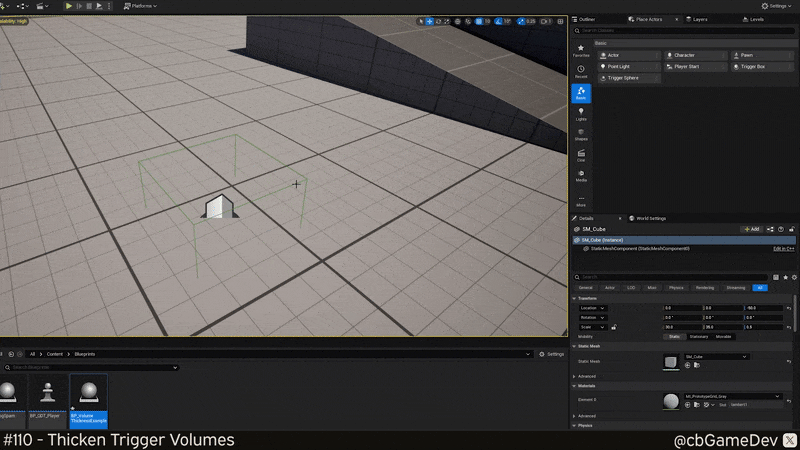Open the top-right Settings menu
The height and width of the screenshot is (450, 800).
click(x=777, y=6)
